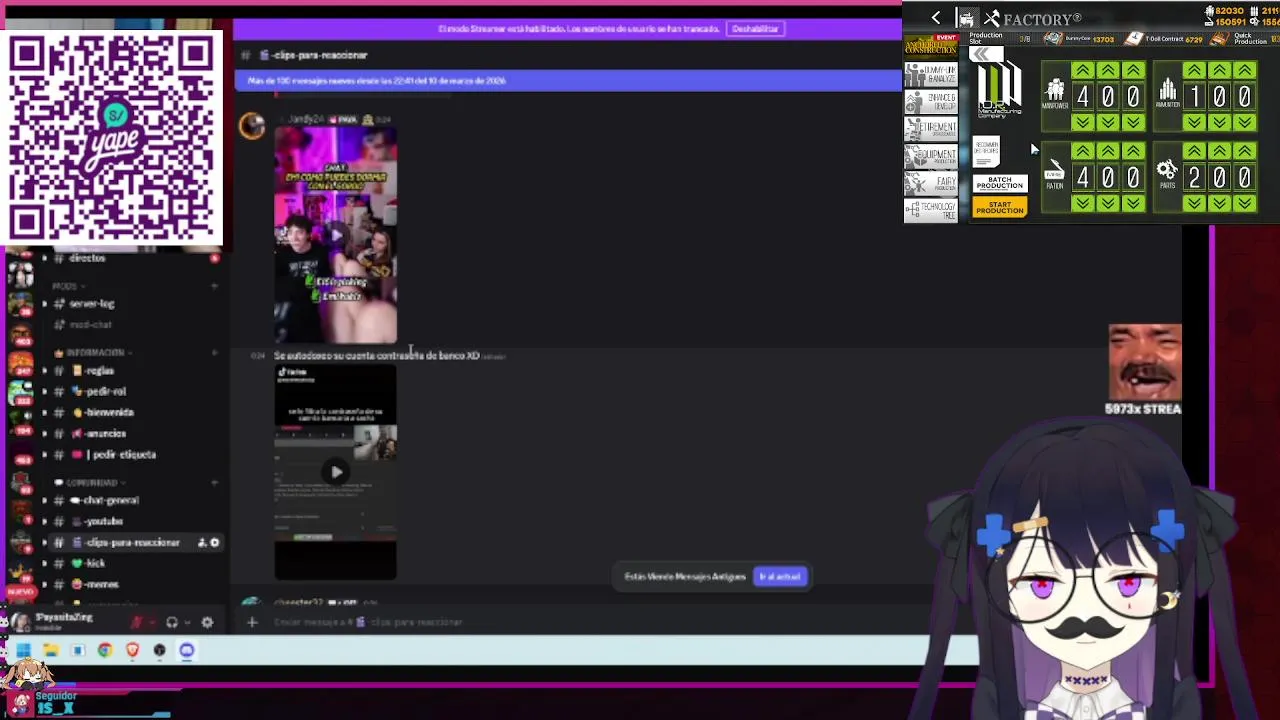1280x720 pixels.
Task: Collapse the factory panel with the double-chevron button
Action: click(987, 54)
